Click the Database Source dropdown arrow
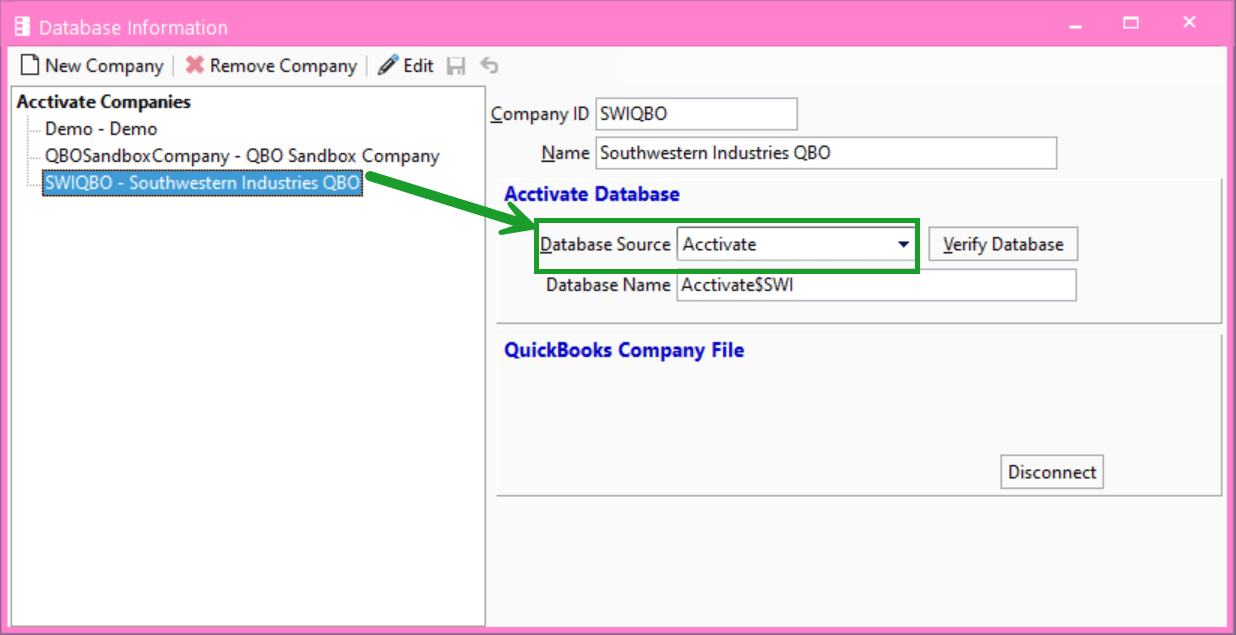The image size is (1236, 635). 898,243
